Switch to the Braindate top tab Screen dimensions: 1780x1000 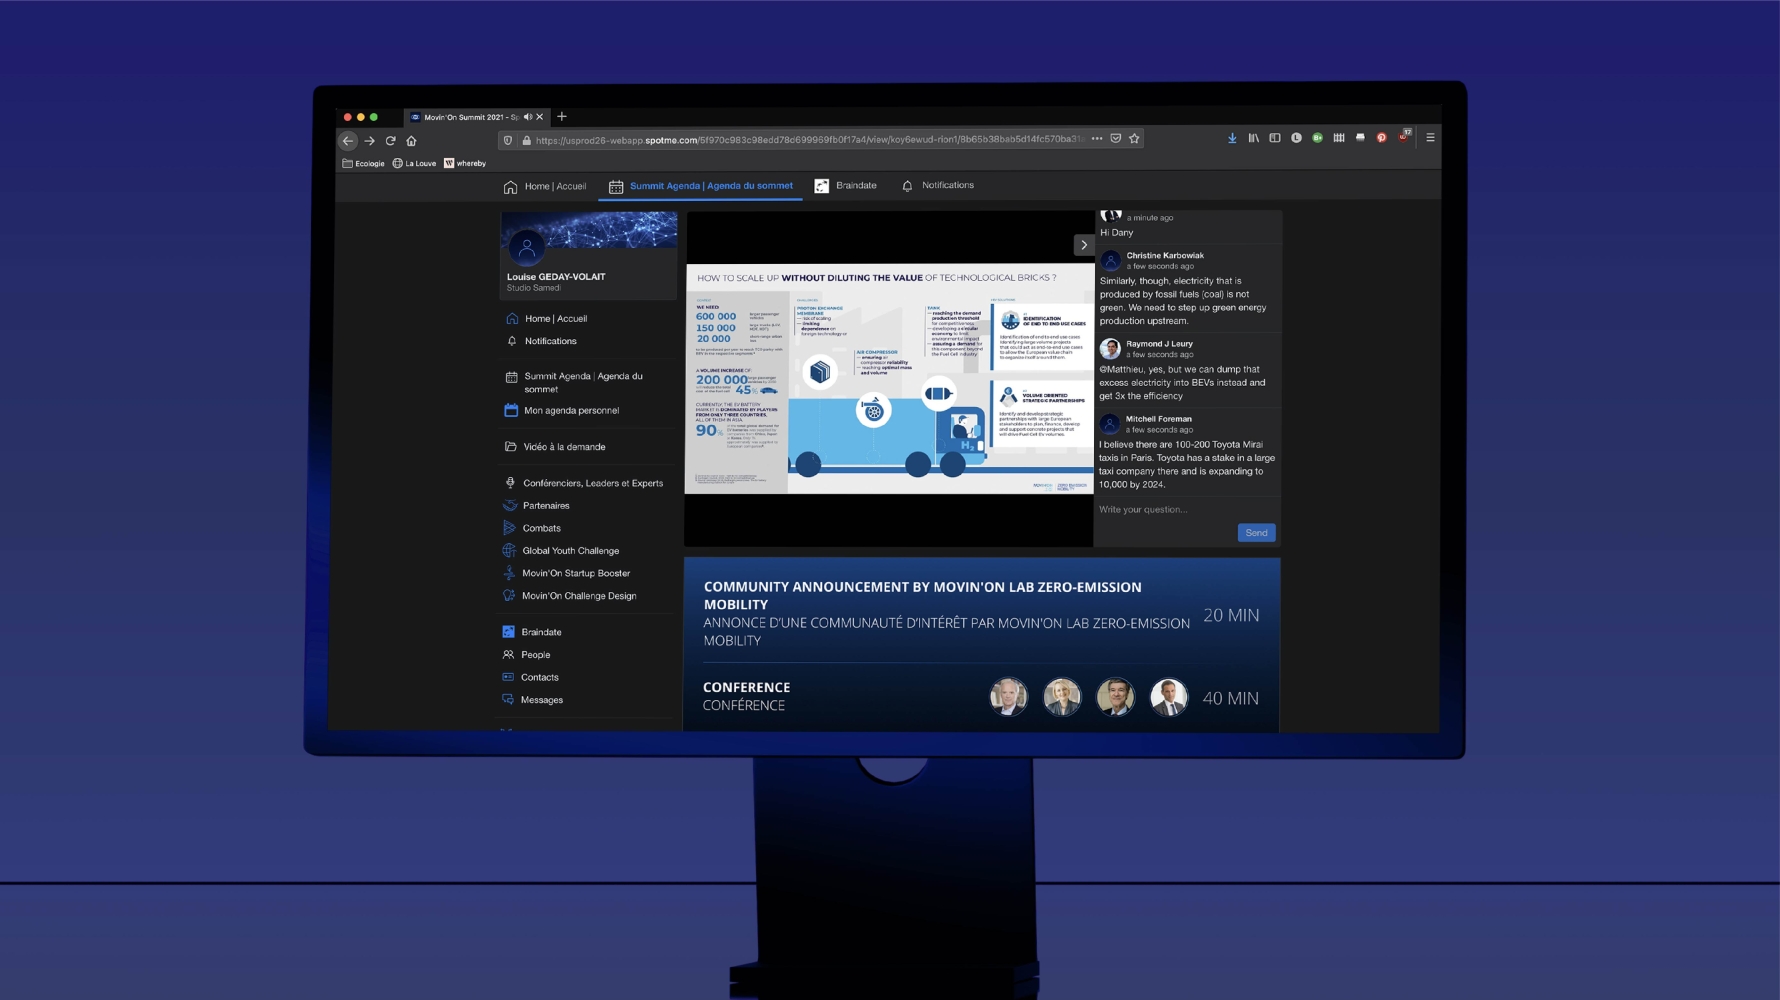(x=846, y=186)
